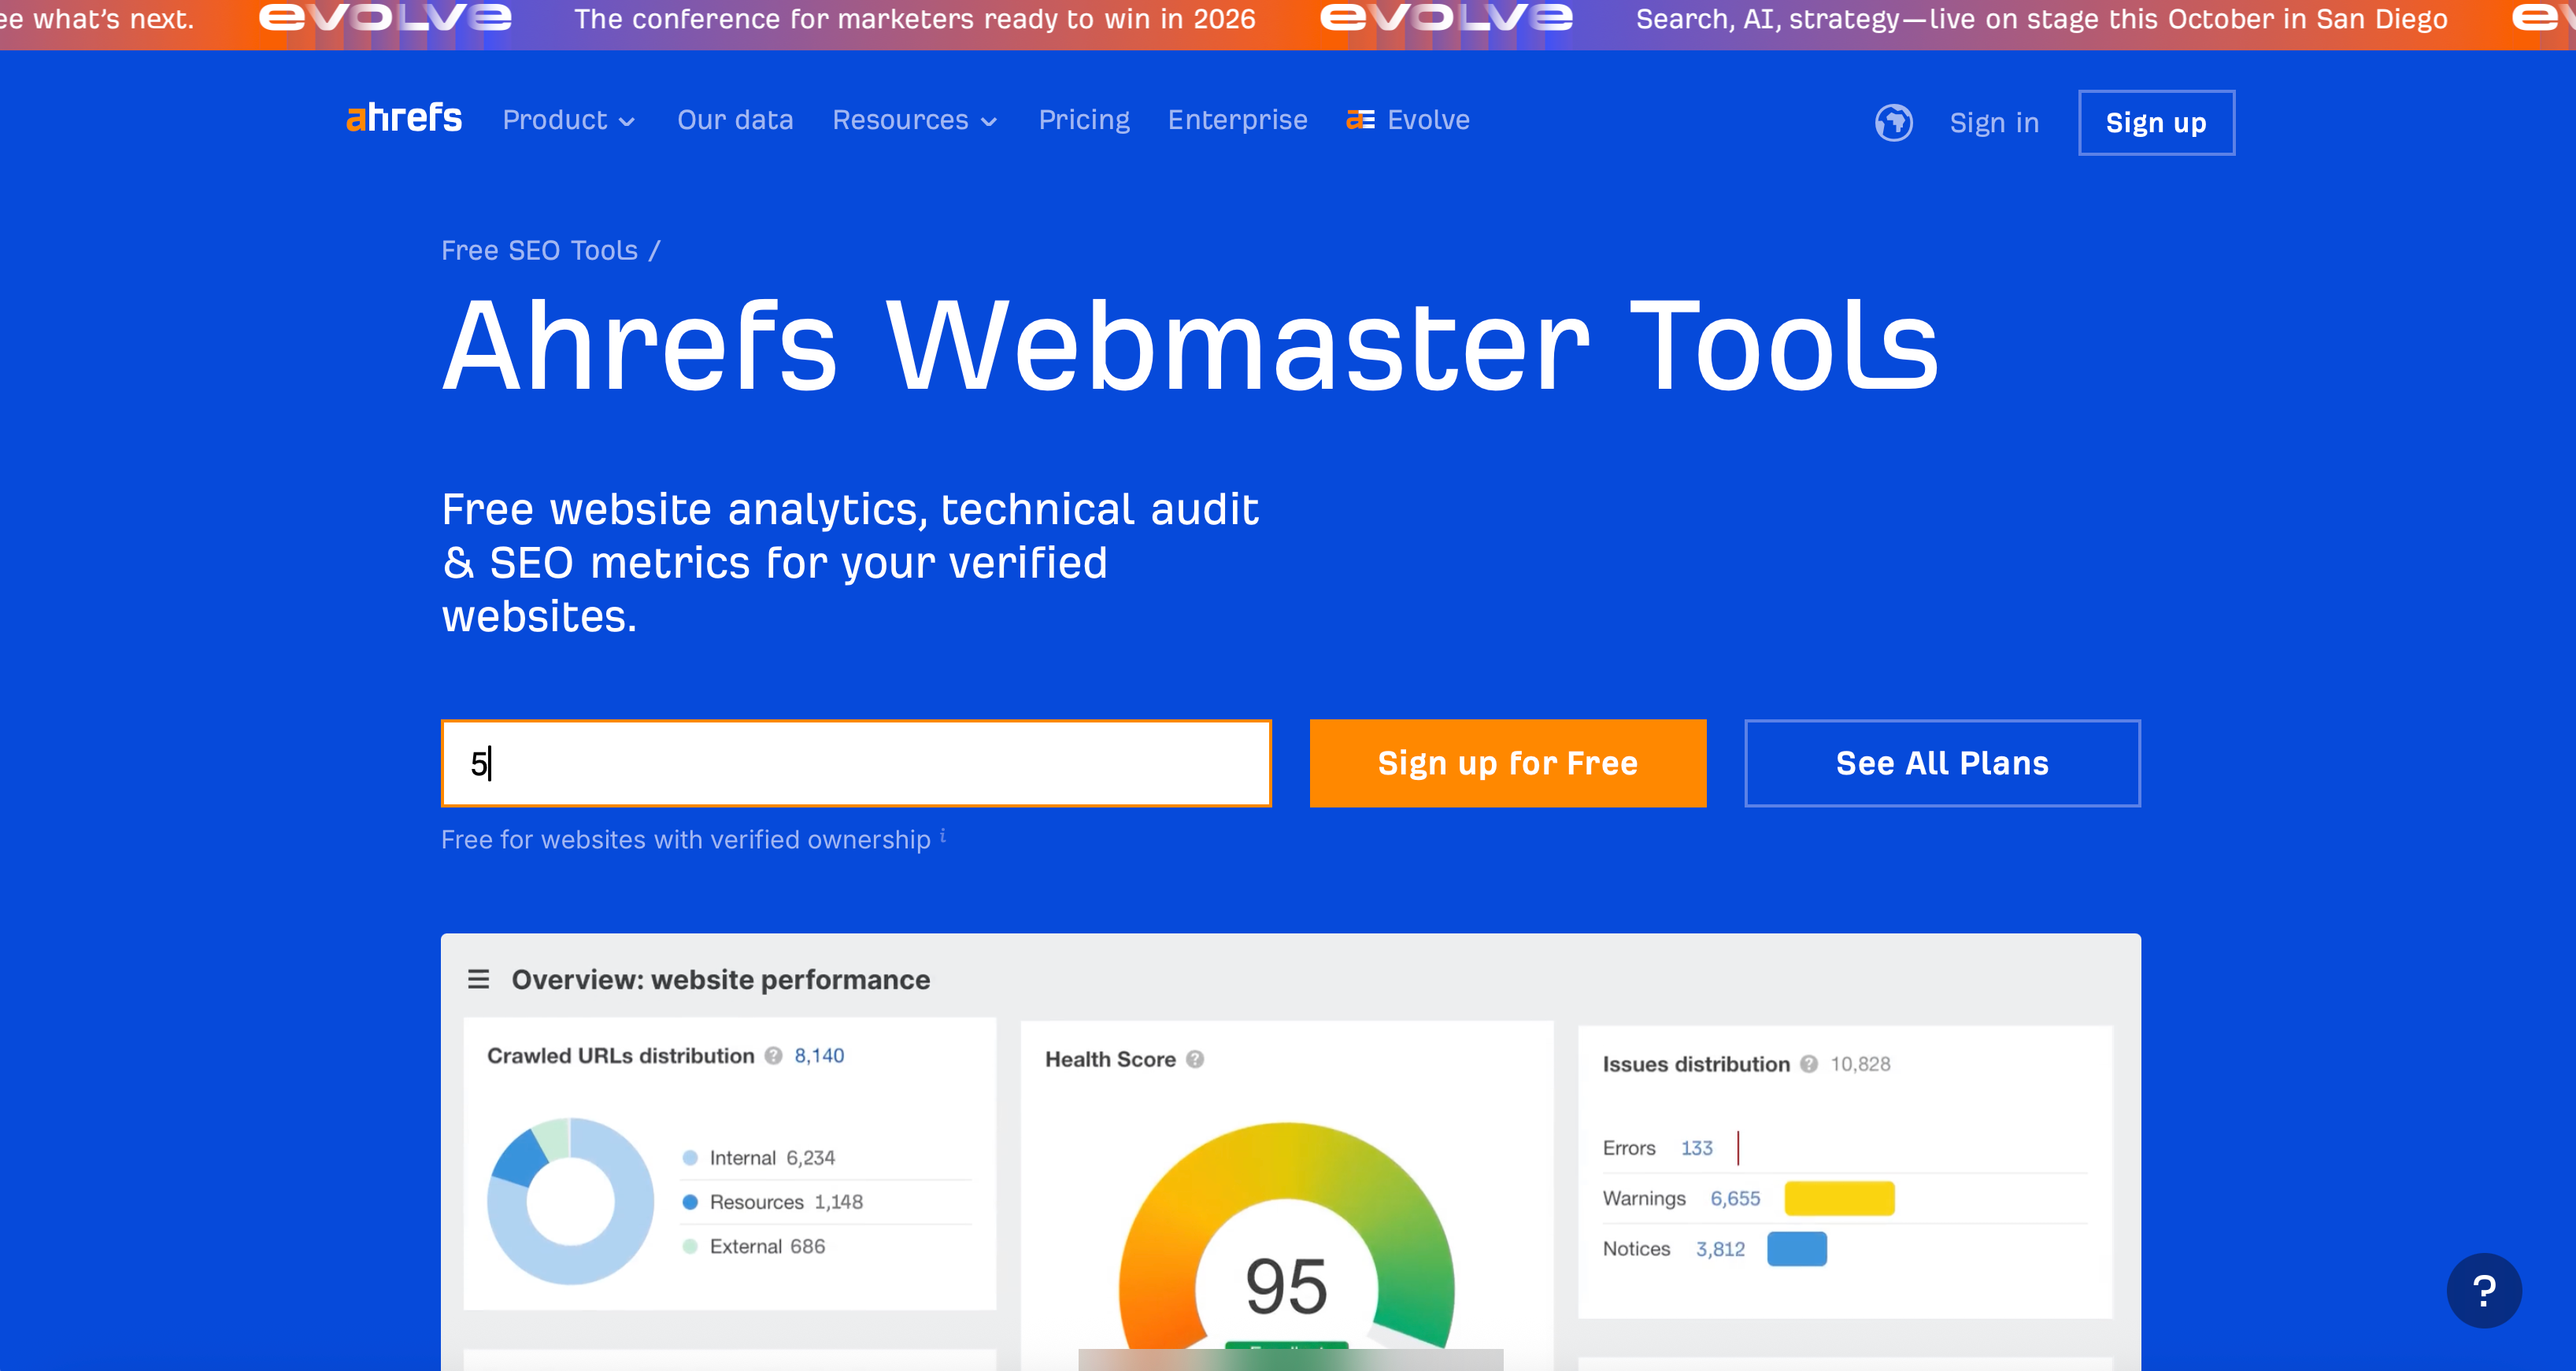Open the Pricing page

tap(1083, 120)
